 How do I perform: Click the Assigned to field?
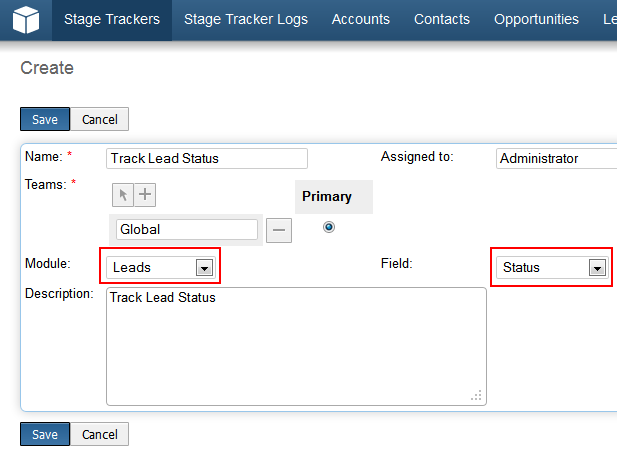[555, 158]
